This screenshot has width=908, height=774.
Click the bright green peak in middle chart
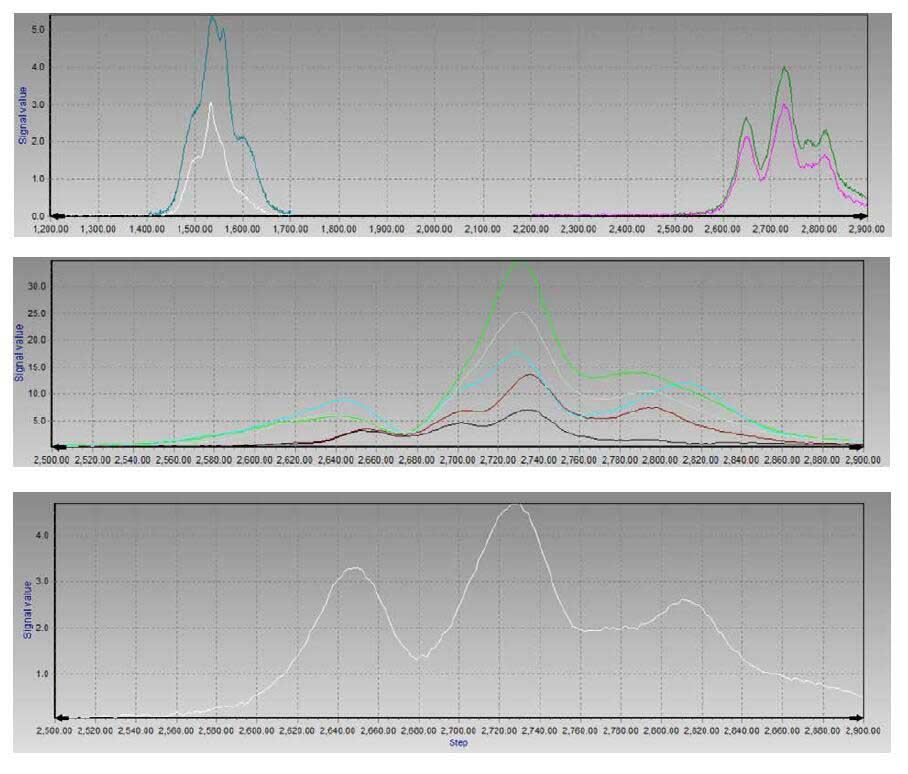click(x=518, y=263)
